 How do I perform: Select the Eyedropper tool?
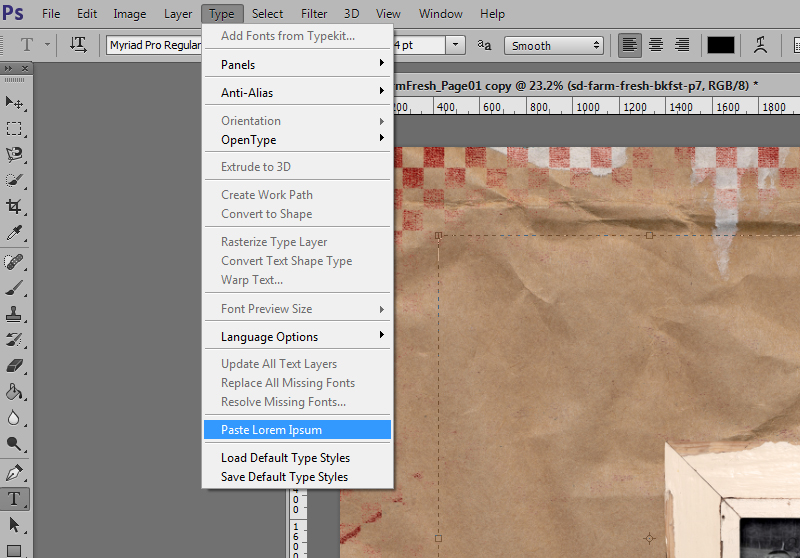pyautogui.click(x=14, y=233)
